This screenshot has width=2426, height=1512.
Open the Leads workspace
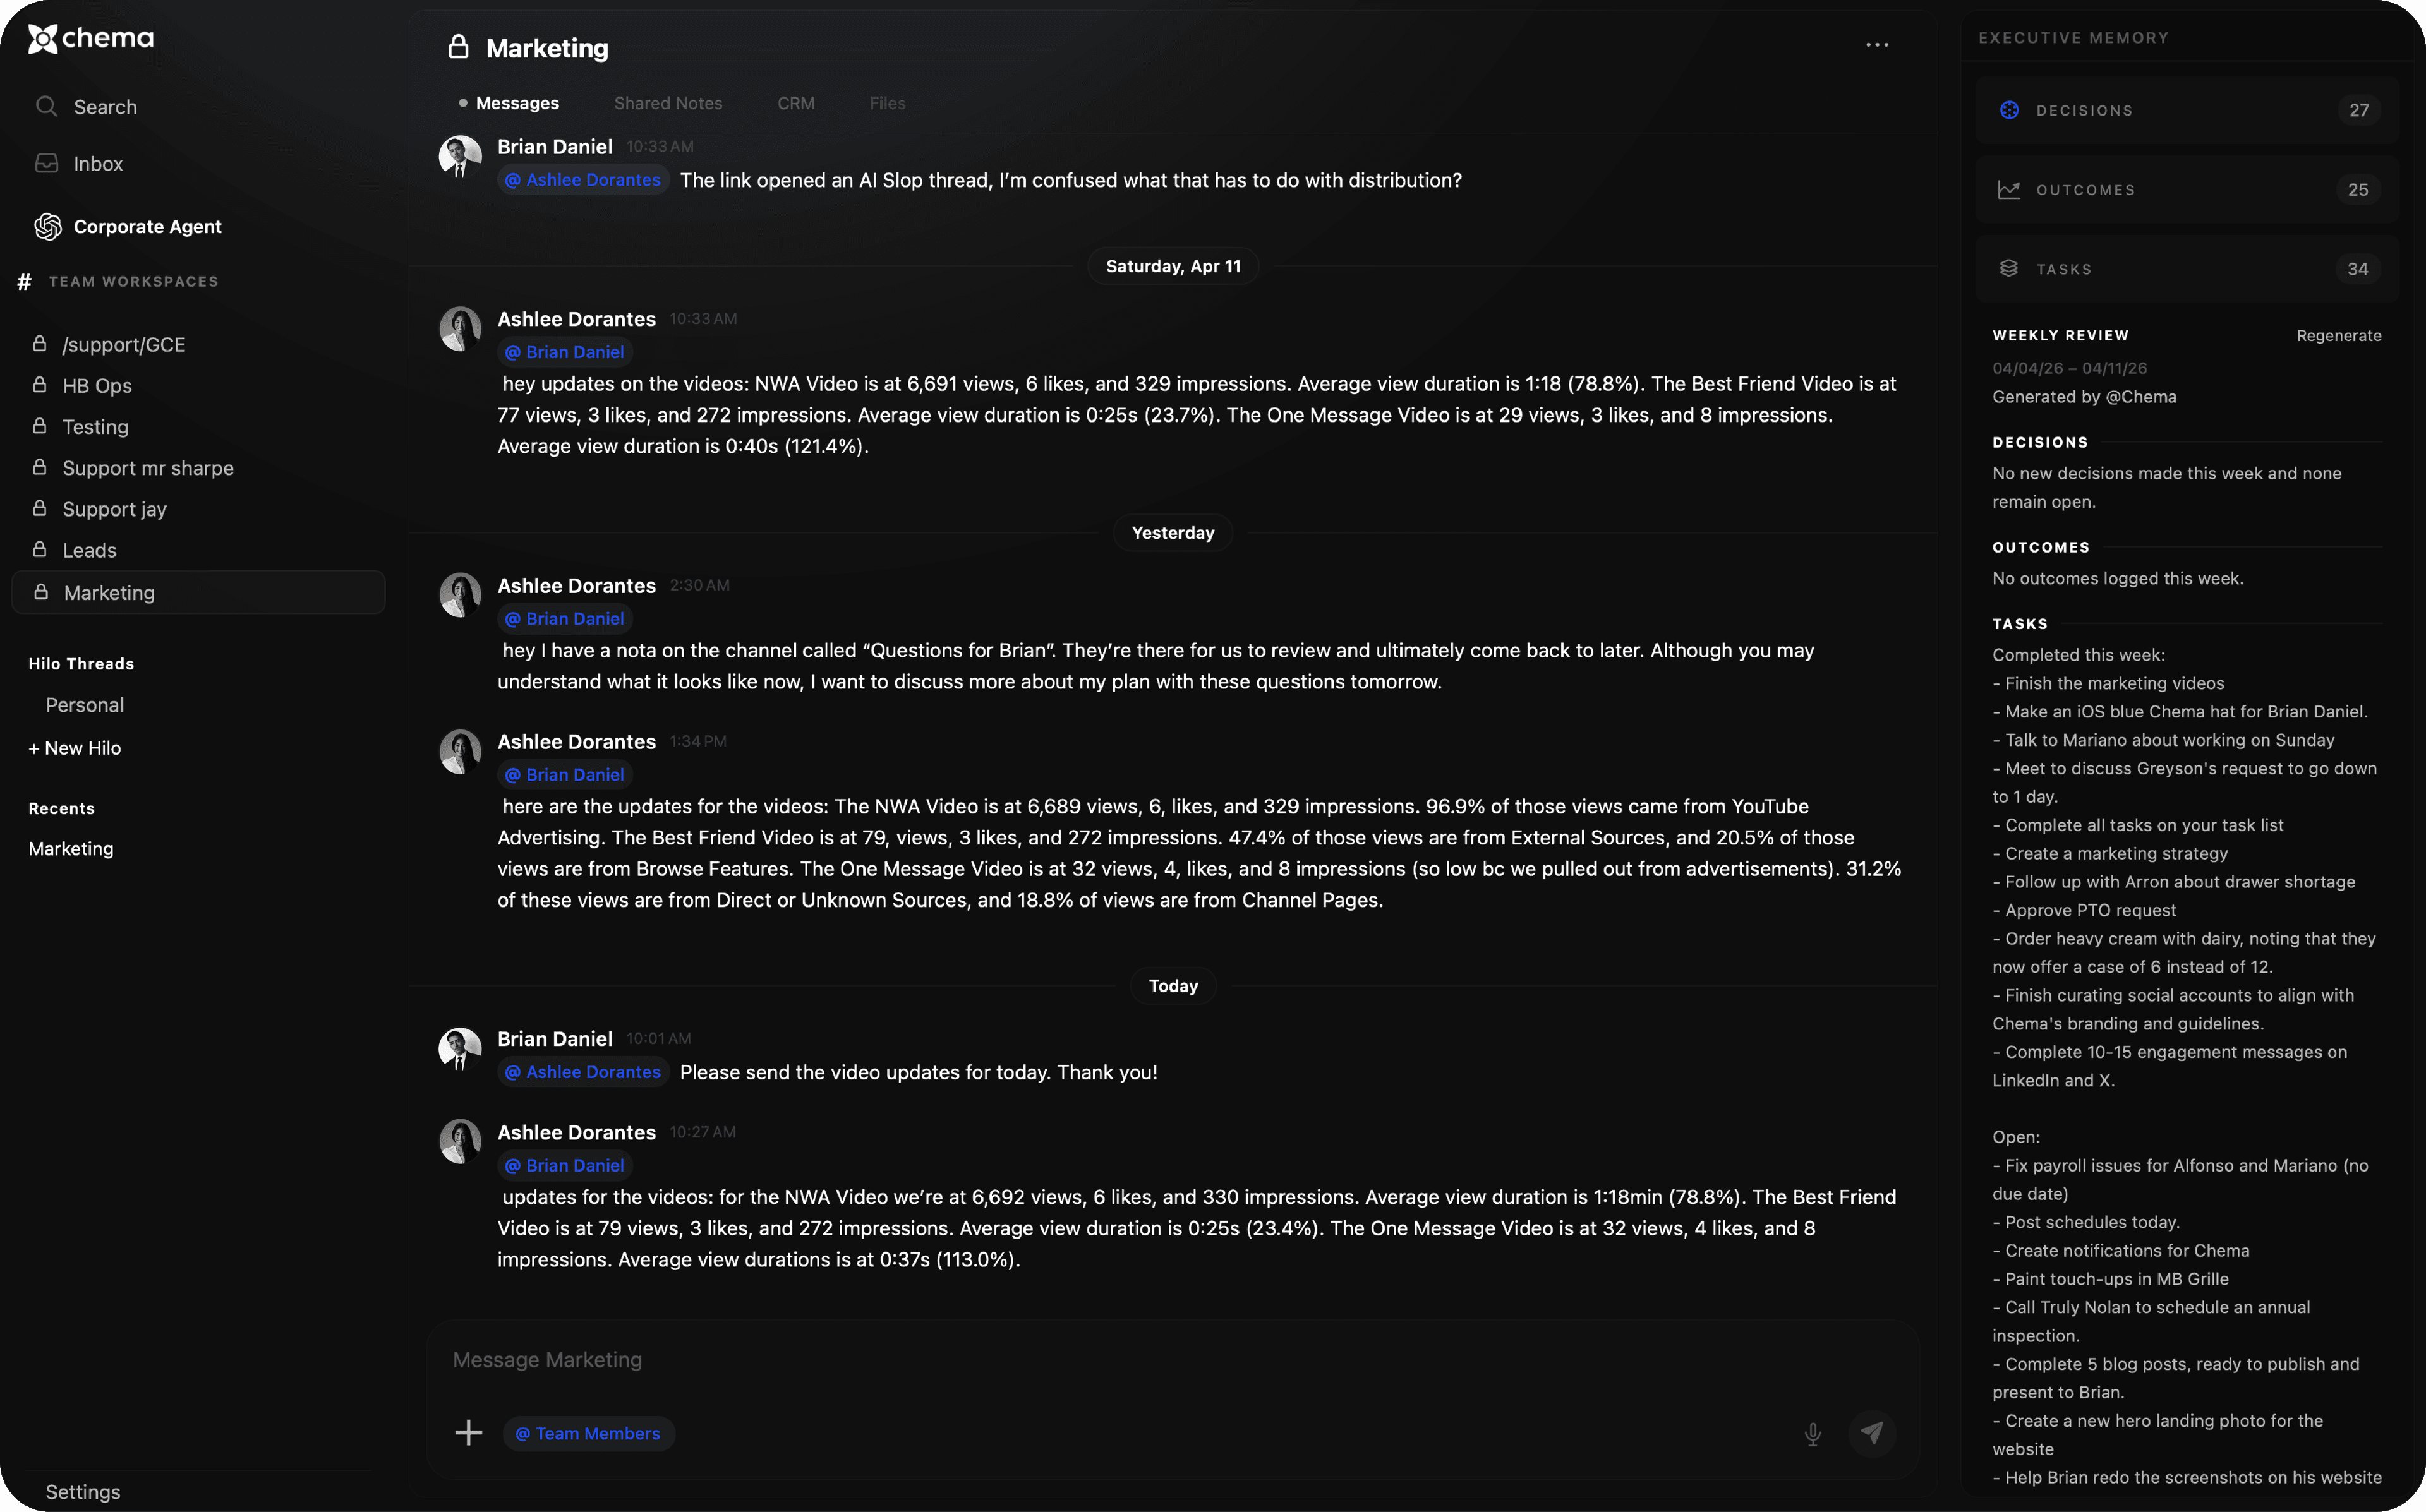click(x=89, y=550)
